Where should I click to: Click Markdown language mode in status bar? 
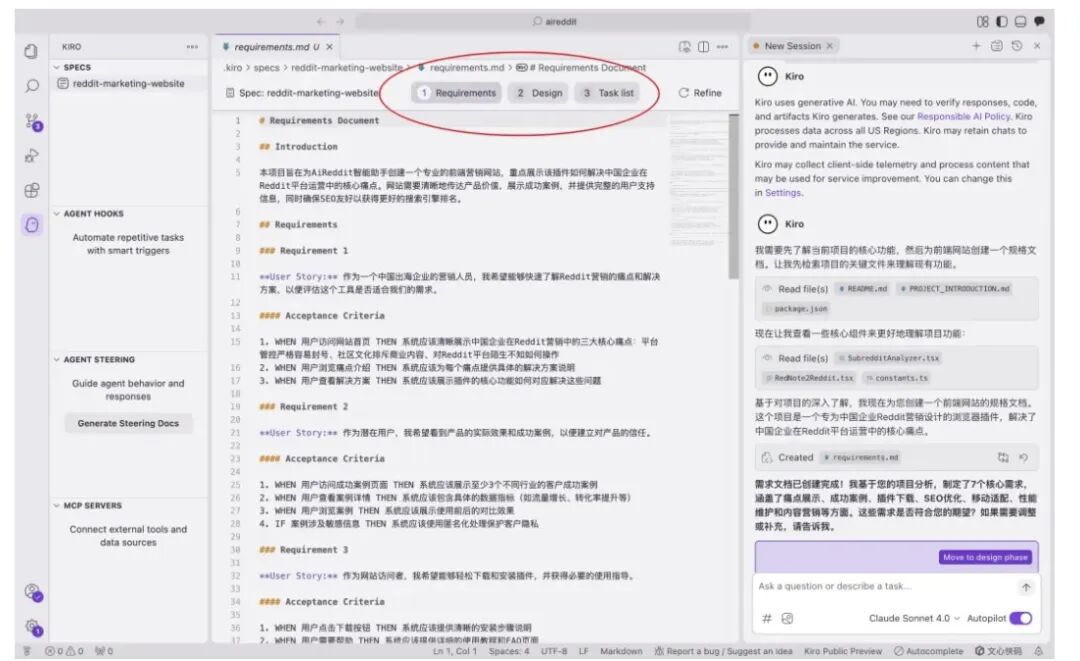[621, 651]
